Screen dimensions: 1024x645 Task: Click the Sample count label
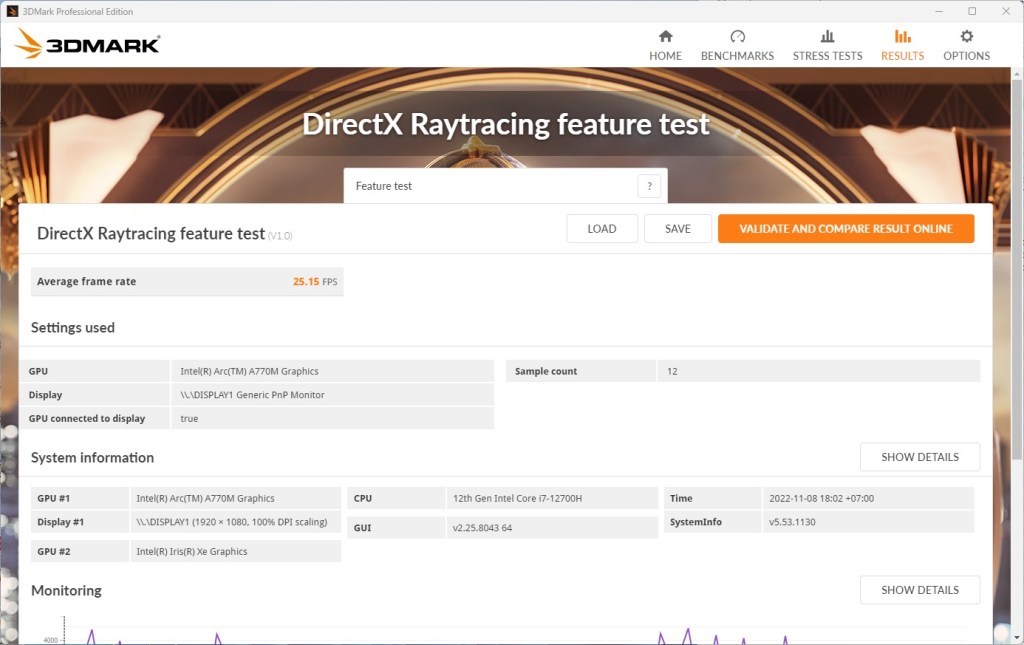(546, 371)
